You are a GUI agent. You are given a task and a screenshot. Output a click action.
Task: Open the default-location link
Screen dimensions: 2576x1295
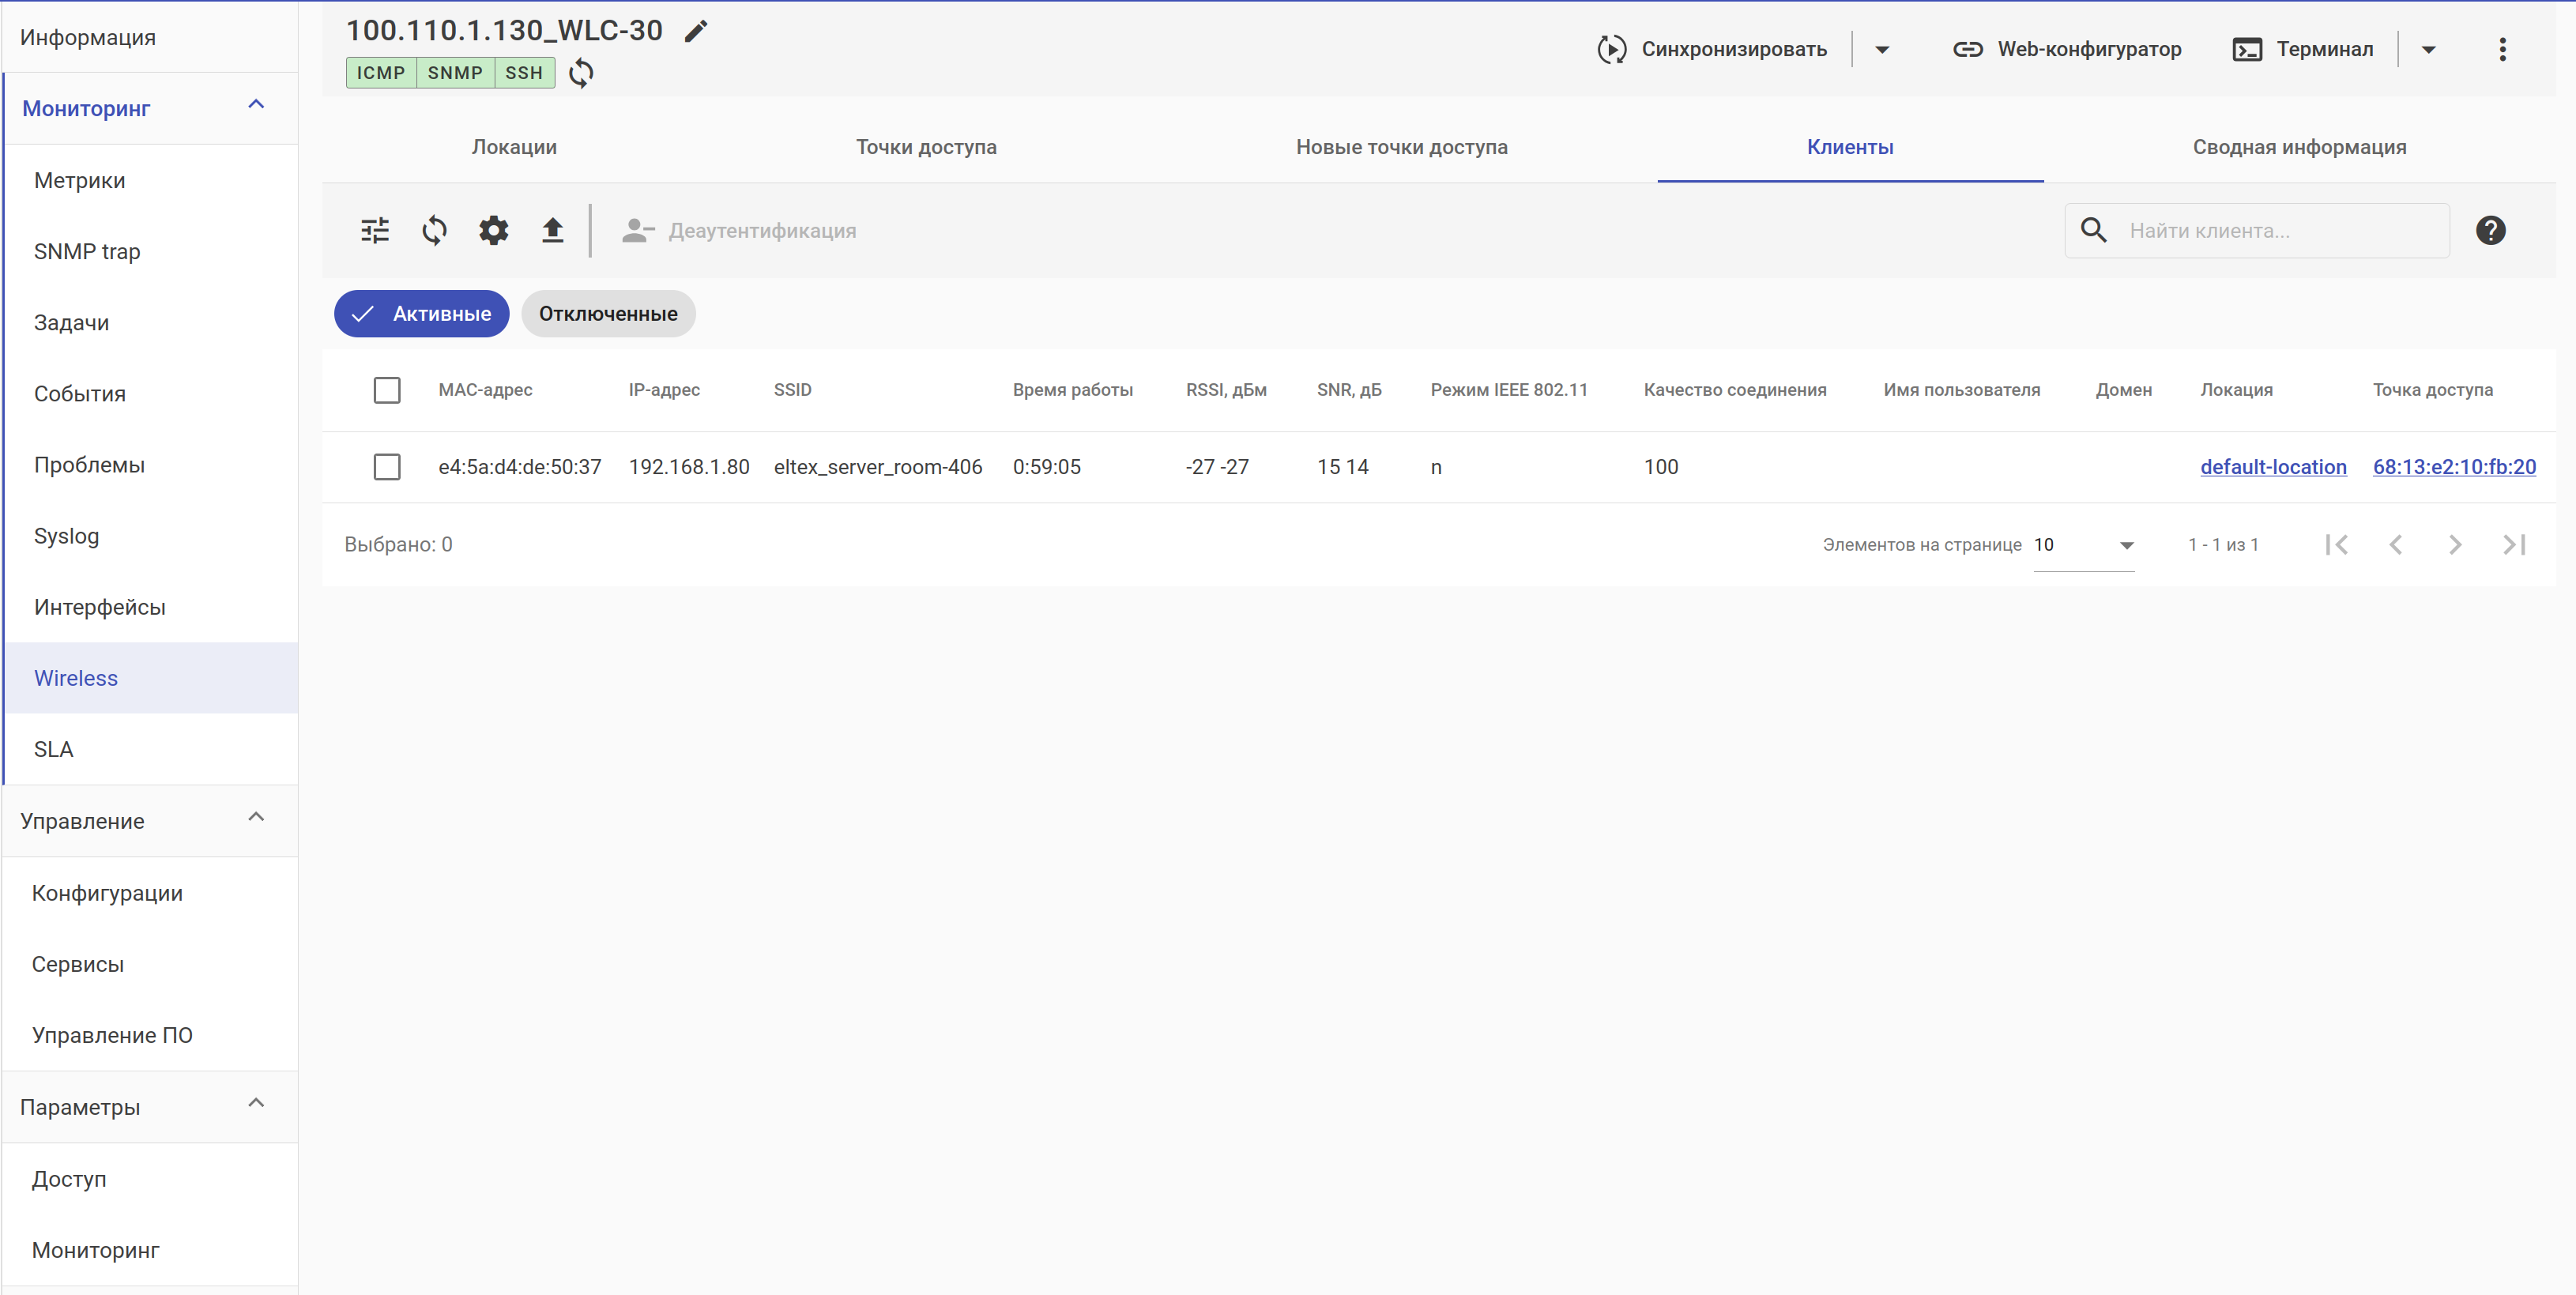click(2272, 467)
